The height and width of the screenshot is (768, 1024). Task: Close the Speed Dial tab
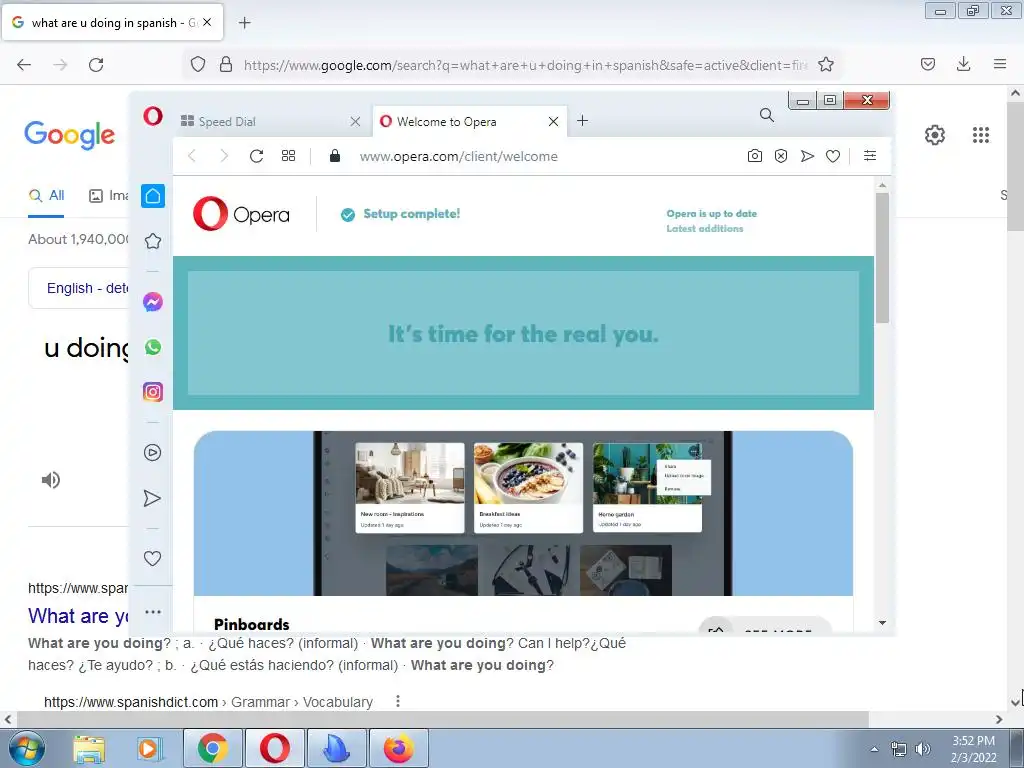pyautogui.click(x=355, y=121)
